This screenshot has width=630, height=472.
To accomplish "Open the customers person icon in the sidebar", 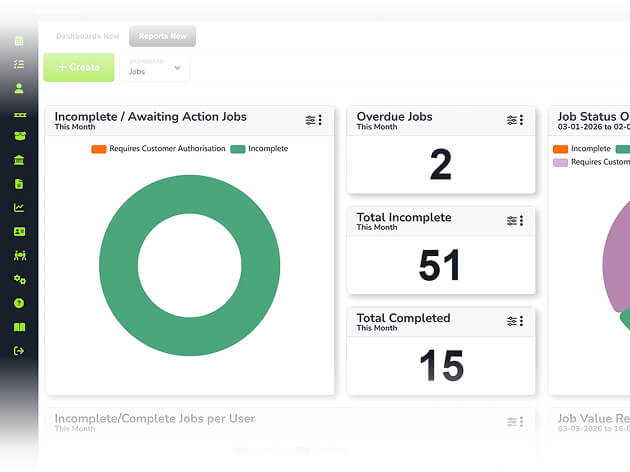I will click(19, 88).
